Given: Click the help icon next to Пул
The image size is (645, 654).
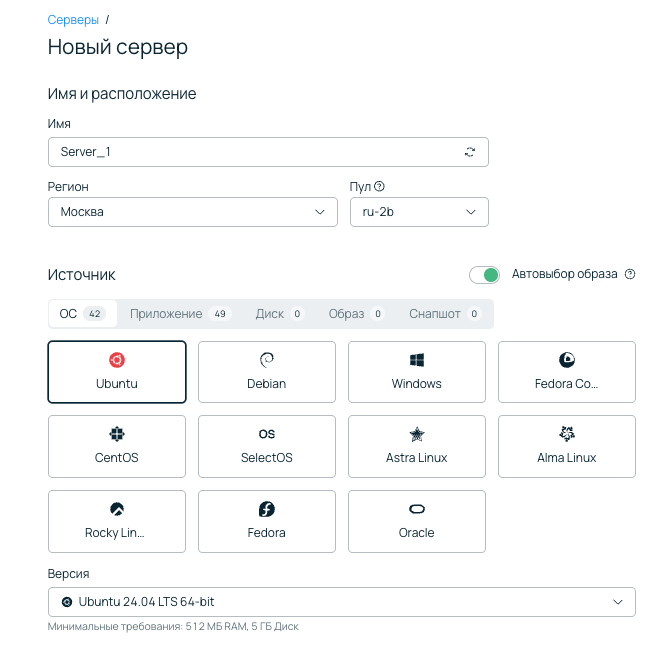Looking at the screenshot, I should 380,187.
